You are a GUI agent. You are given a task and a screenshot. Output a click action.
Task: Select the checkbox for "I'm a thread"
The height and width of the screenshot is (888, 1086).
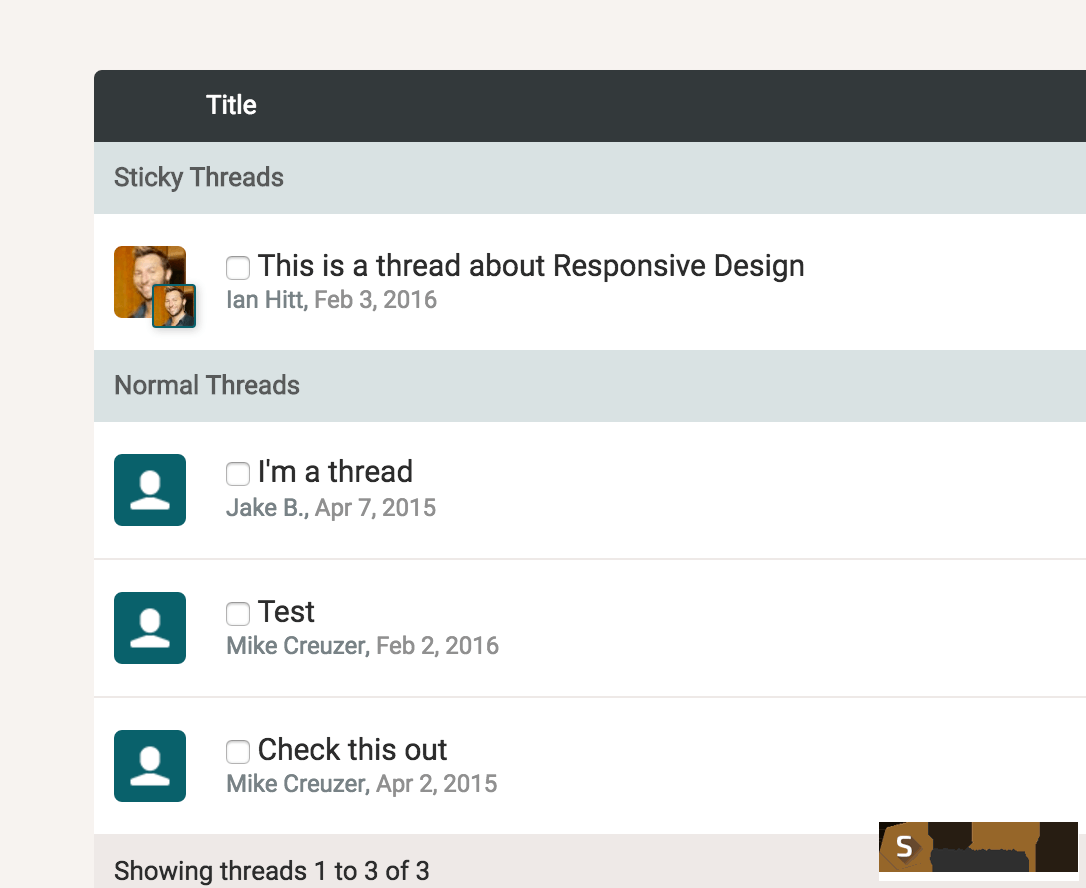[238, 474]
